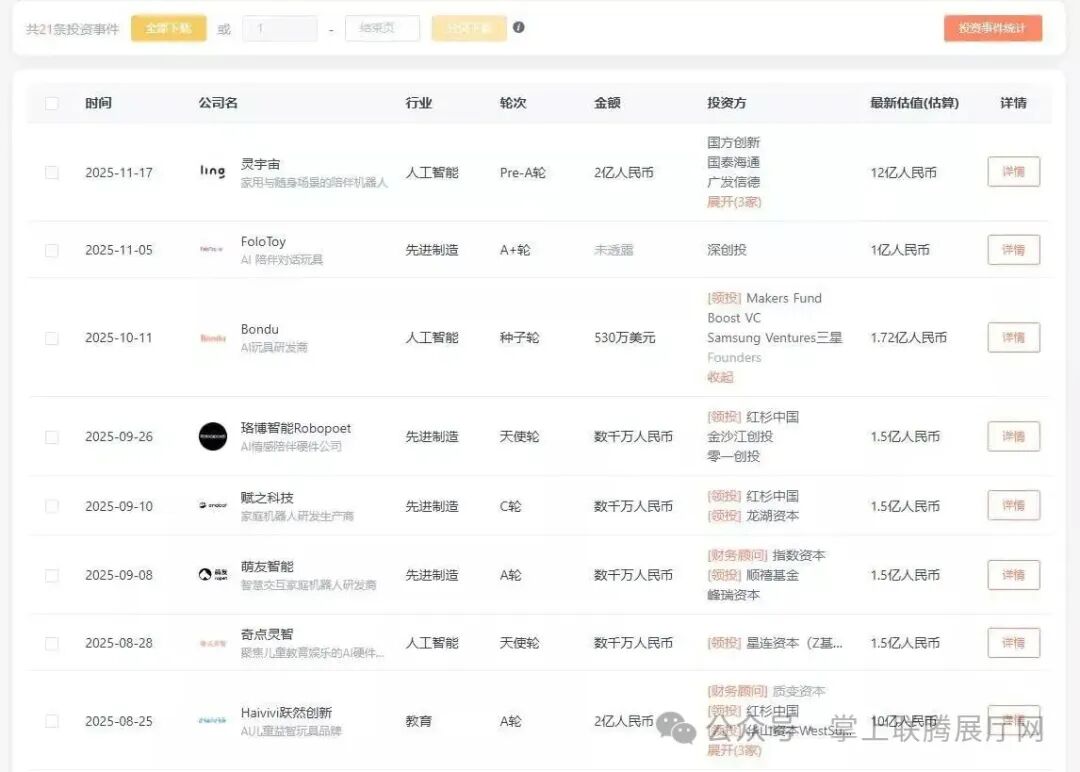The image size is (1080, 772).
Task: Expand 展开(3家) investors for 灵宇宙
Action: pyautogui.click(x=734, y=202)
